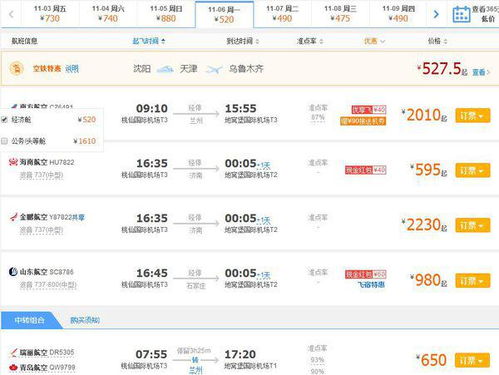Click the 空铁特惠 train-air badge icon
499x375 pixels.
(16, 69)
